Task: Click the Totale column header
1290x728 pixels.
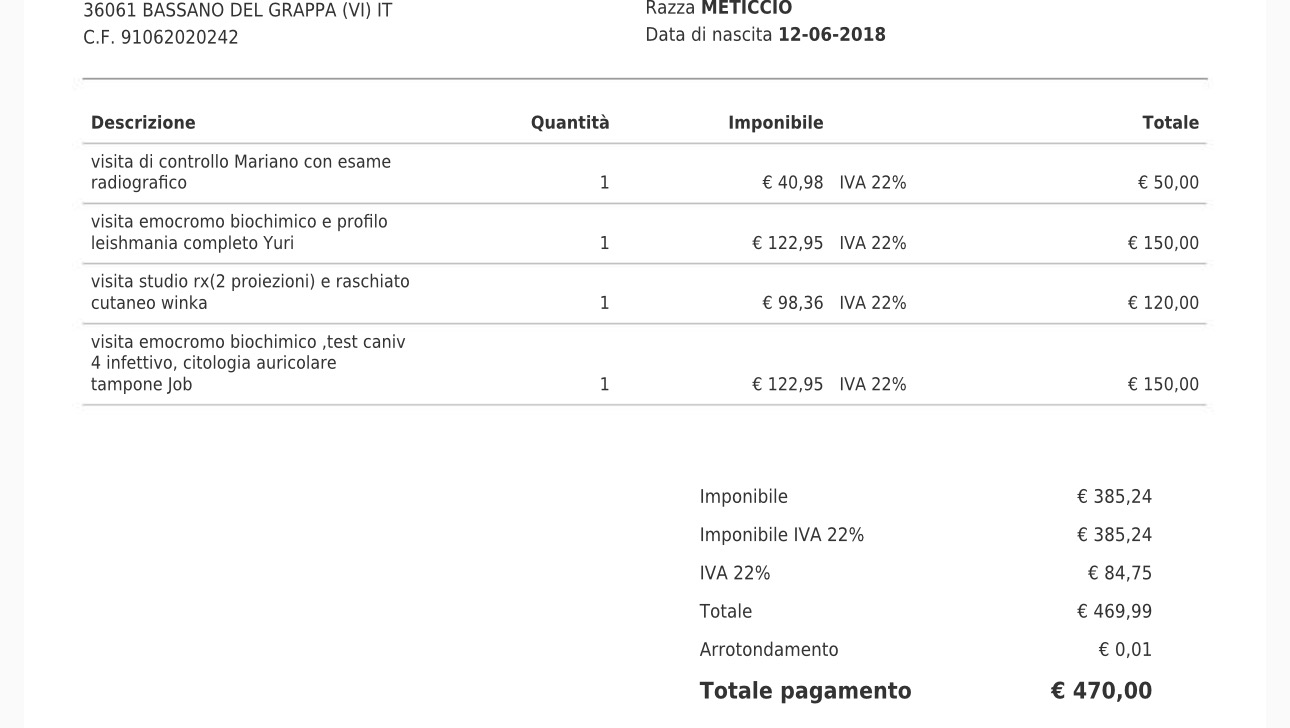Action: 1171,123
